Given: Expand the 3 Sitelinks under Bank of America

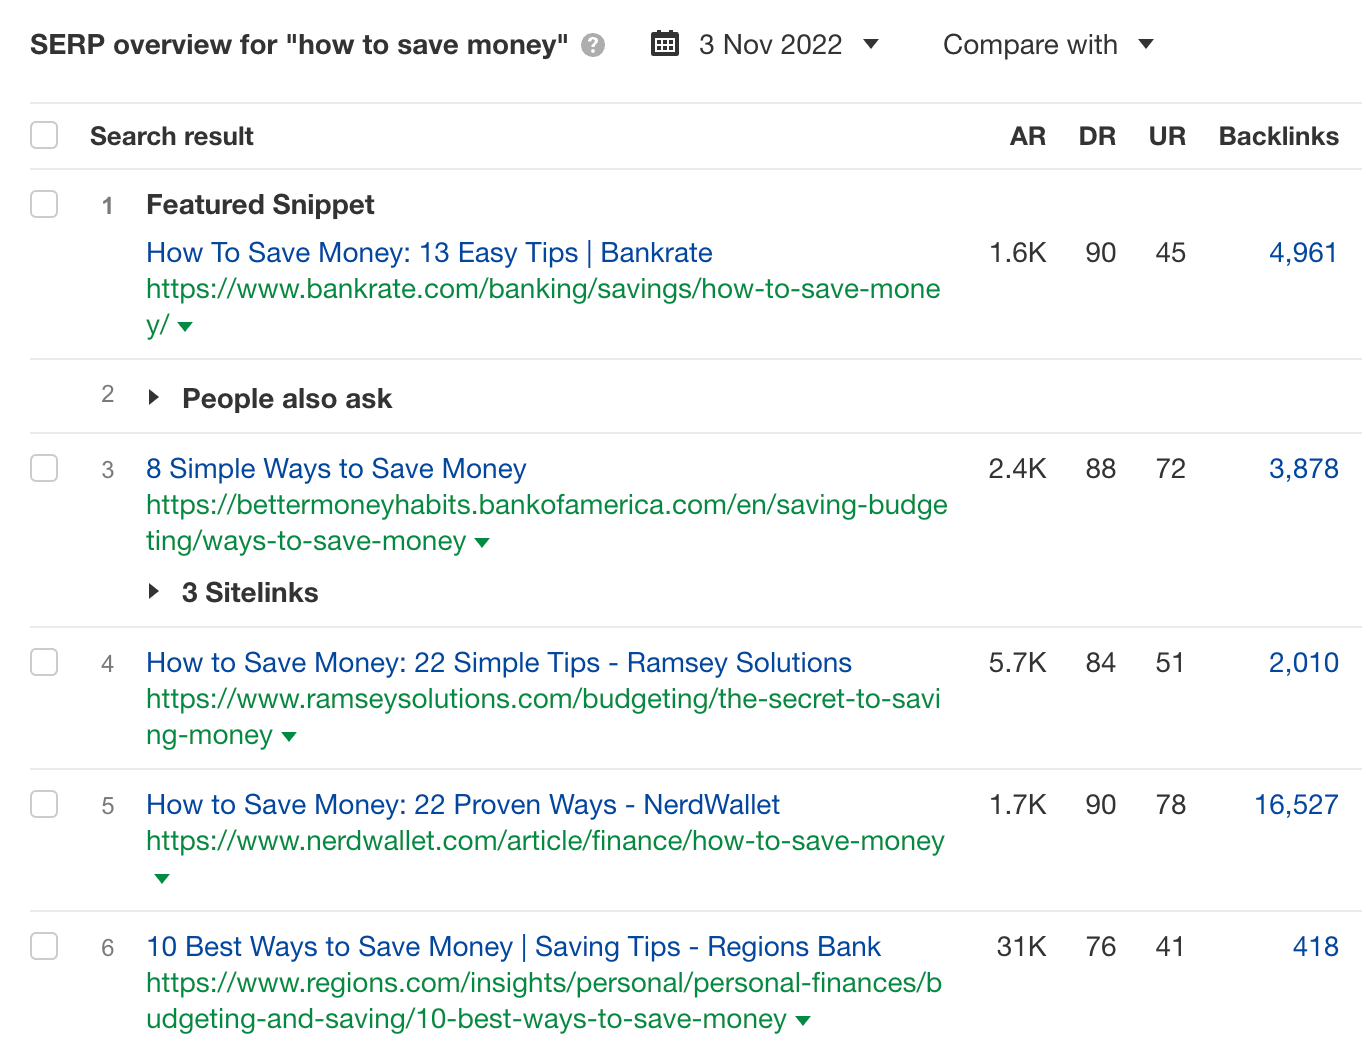Looking at the screenshot, I should [155, 591].
